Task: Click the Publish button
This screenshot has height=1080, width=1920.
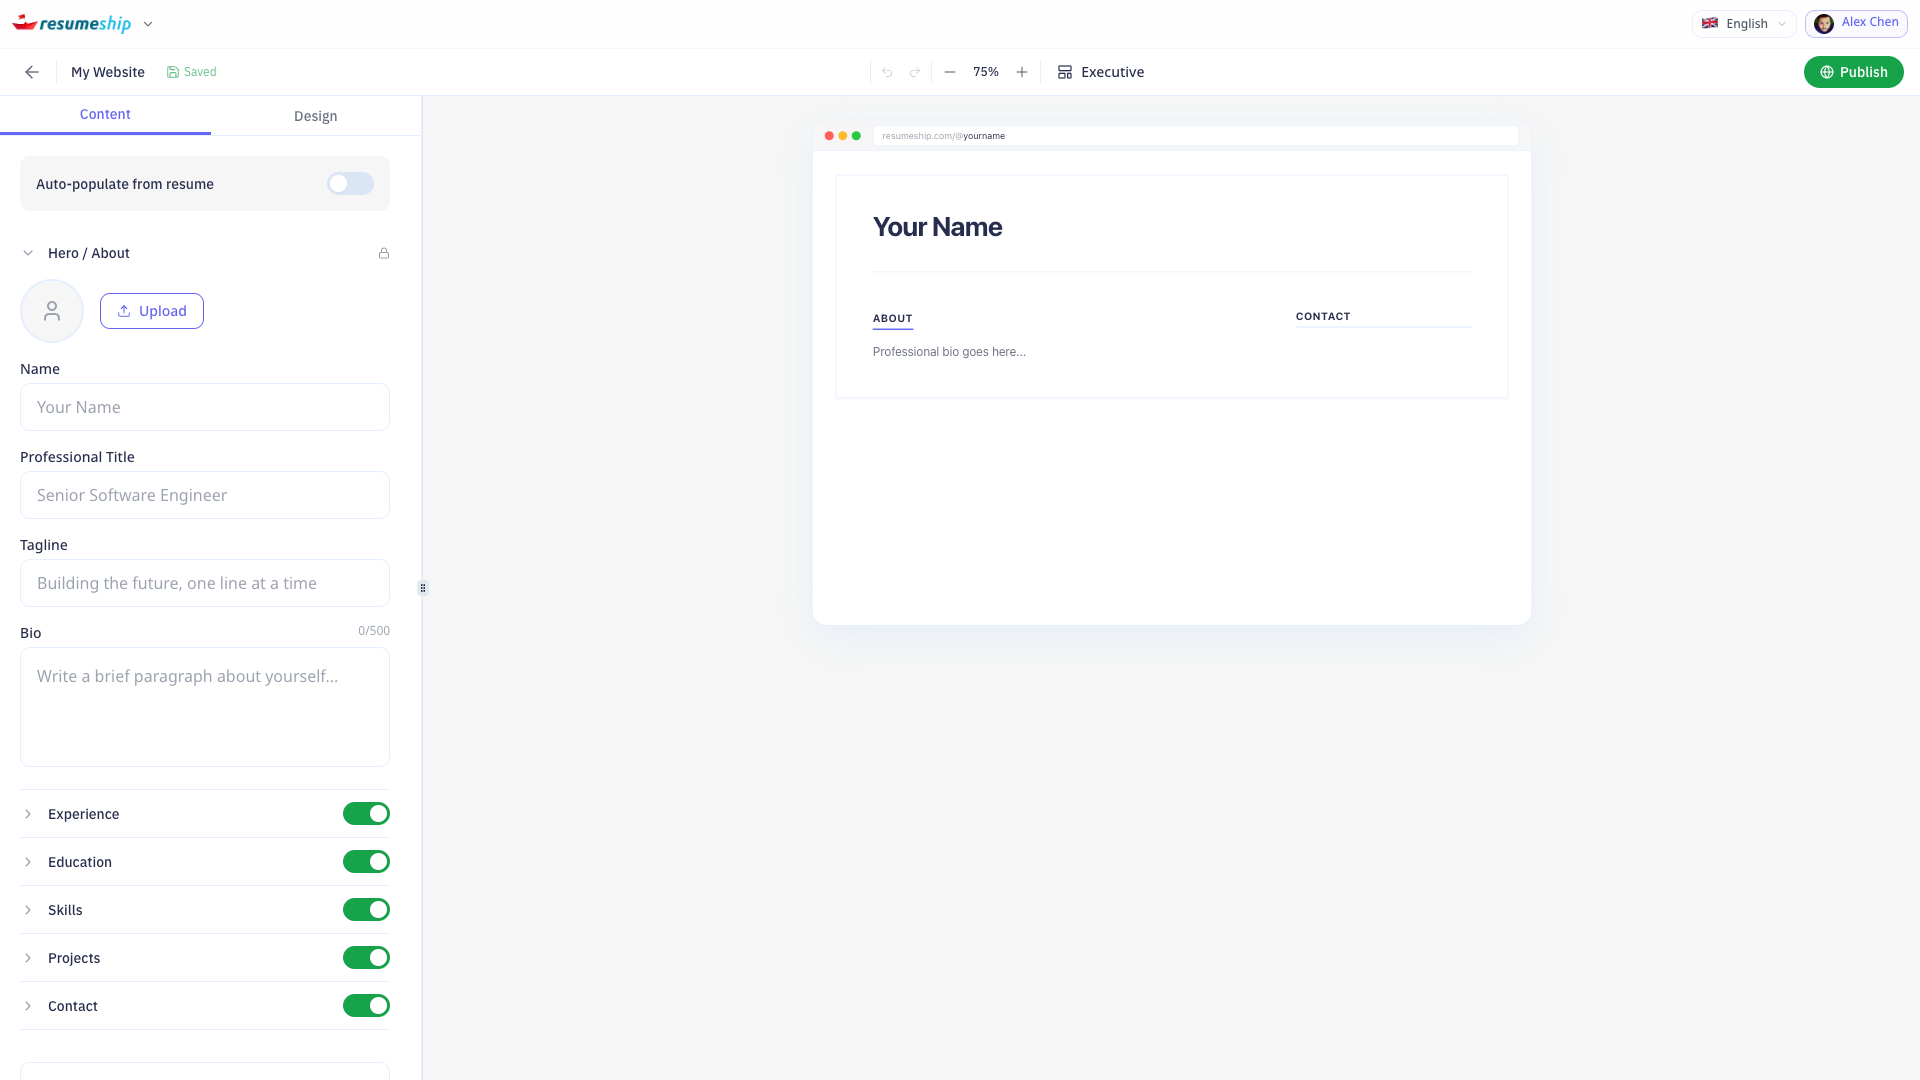Action: 1853,72
